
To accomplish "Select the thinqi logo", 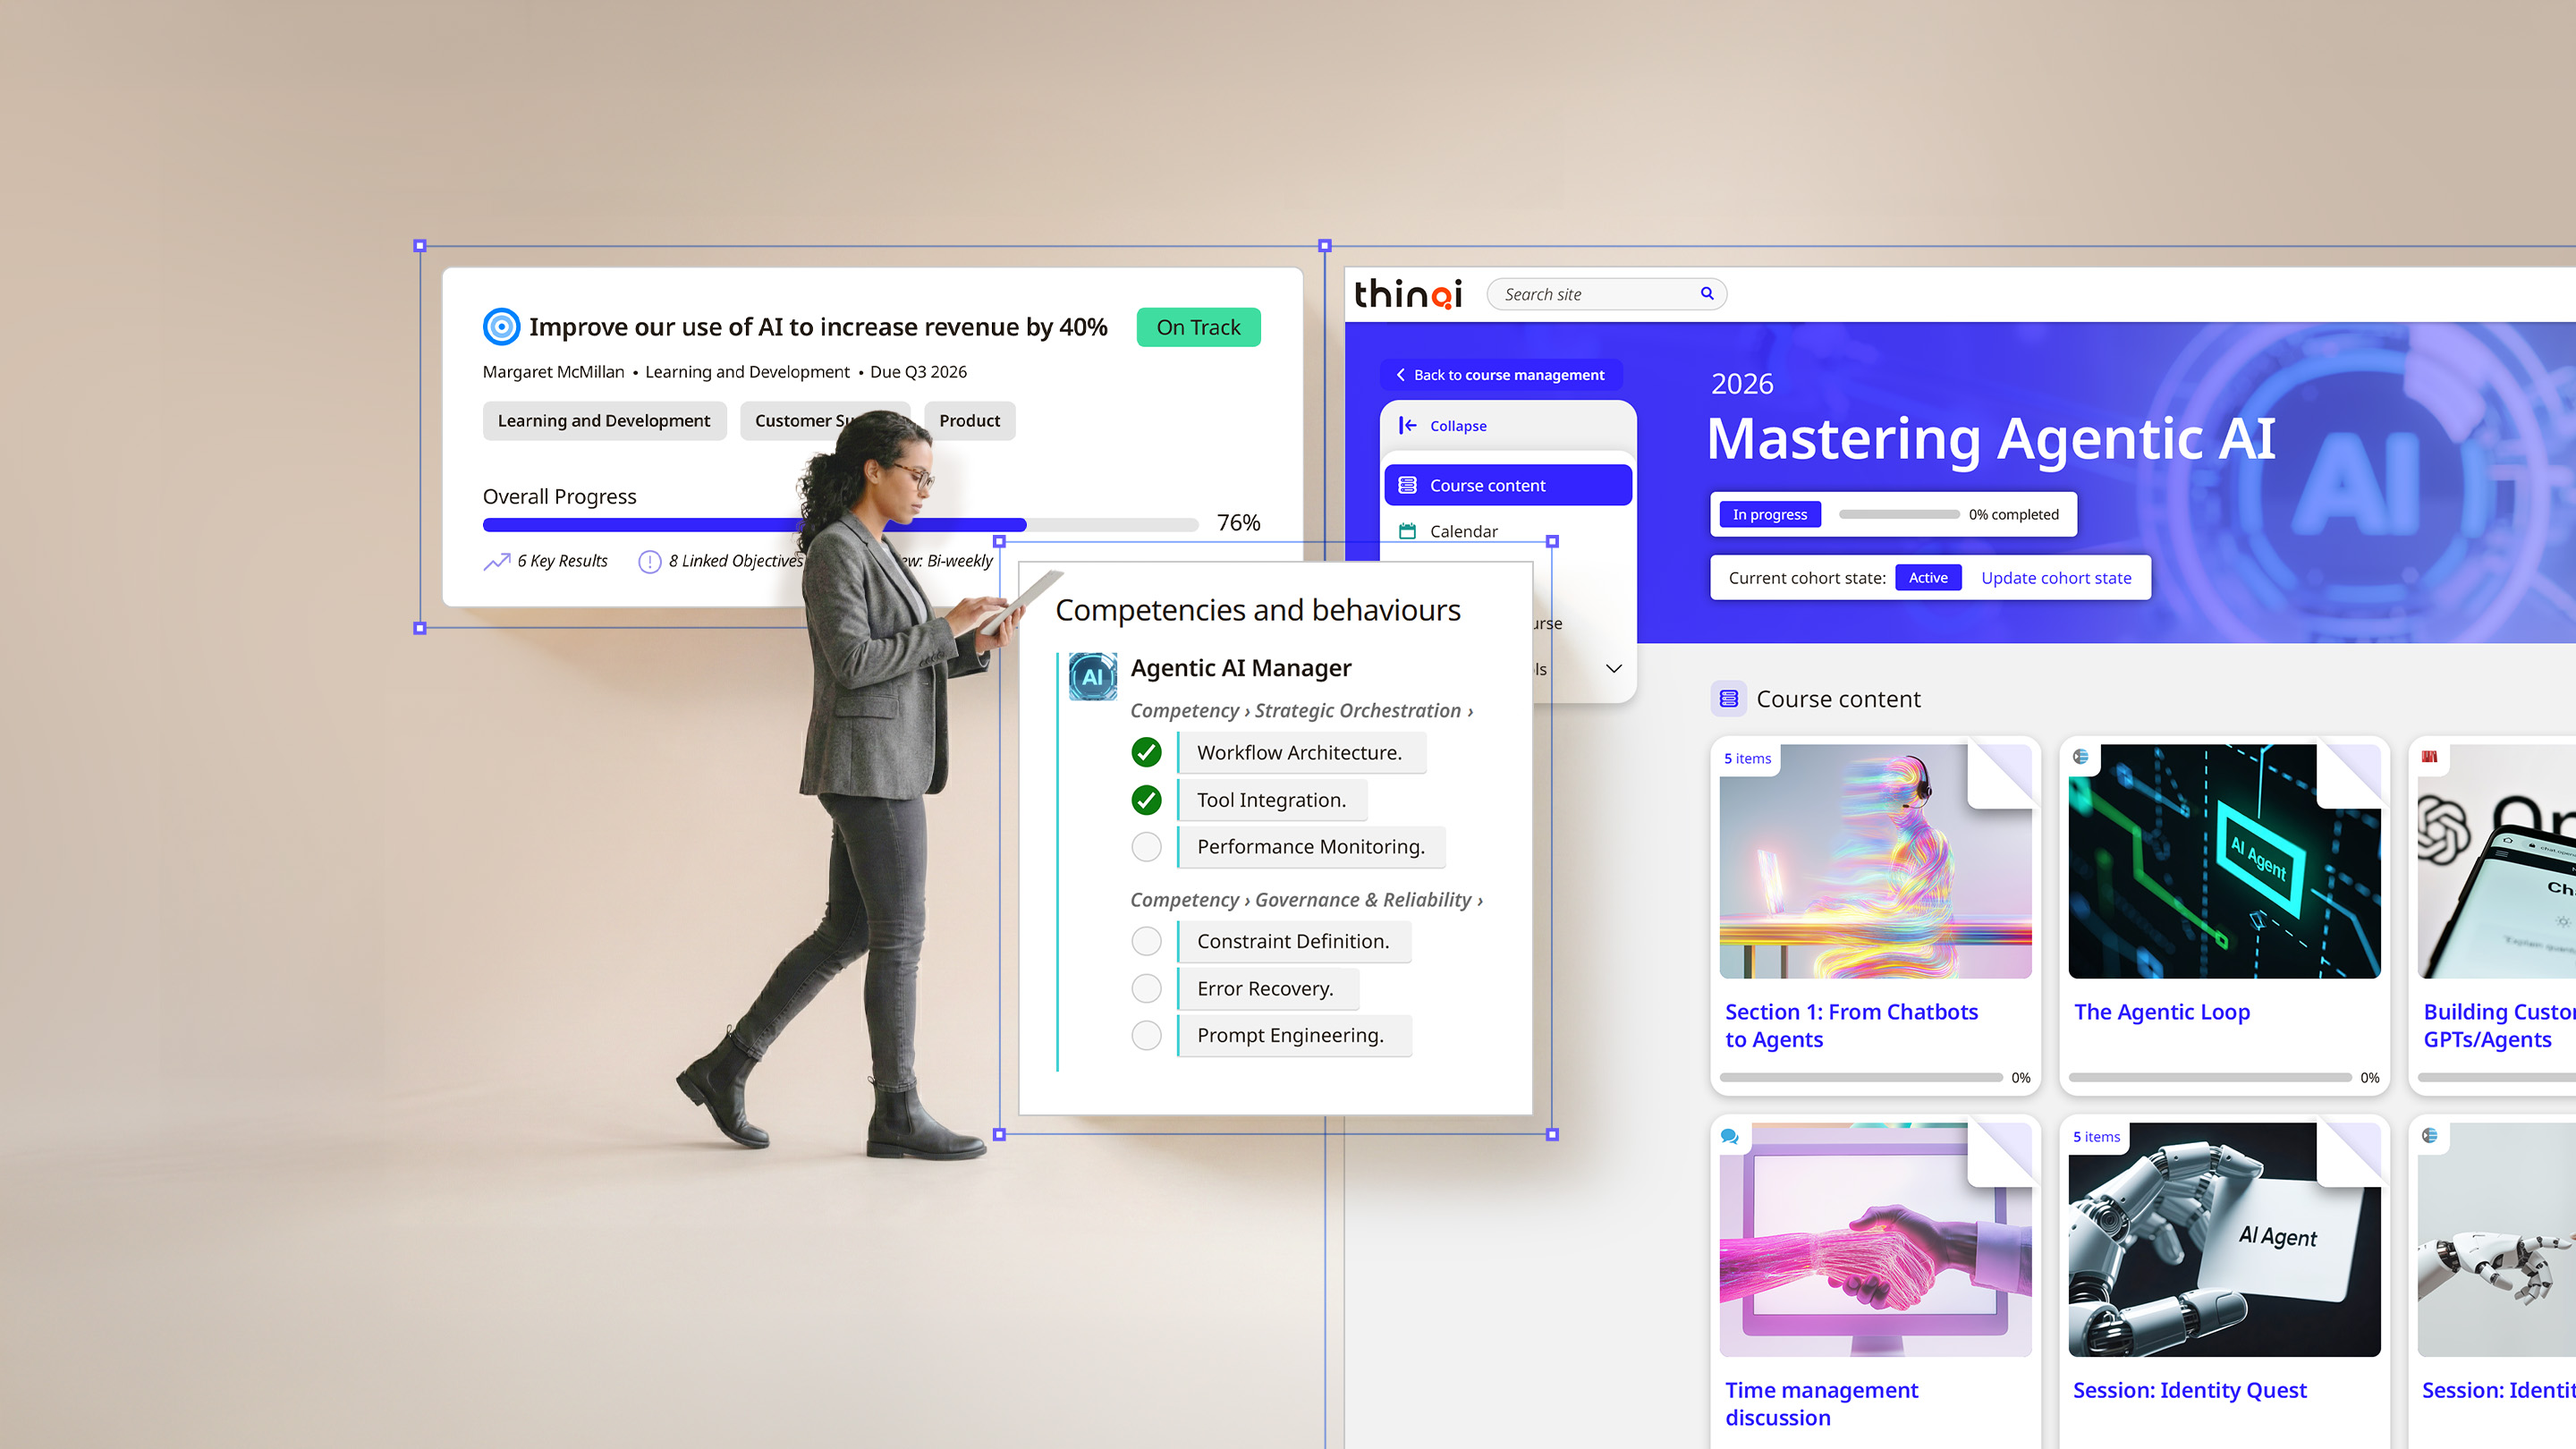I will 1409,294.
